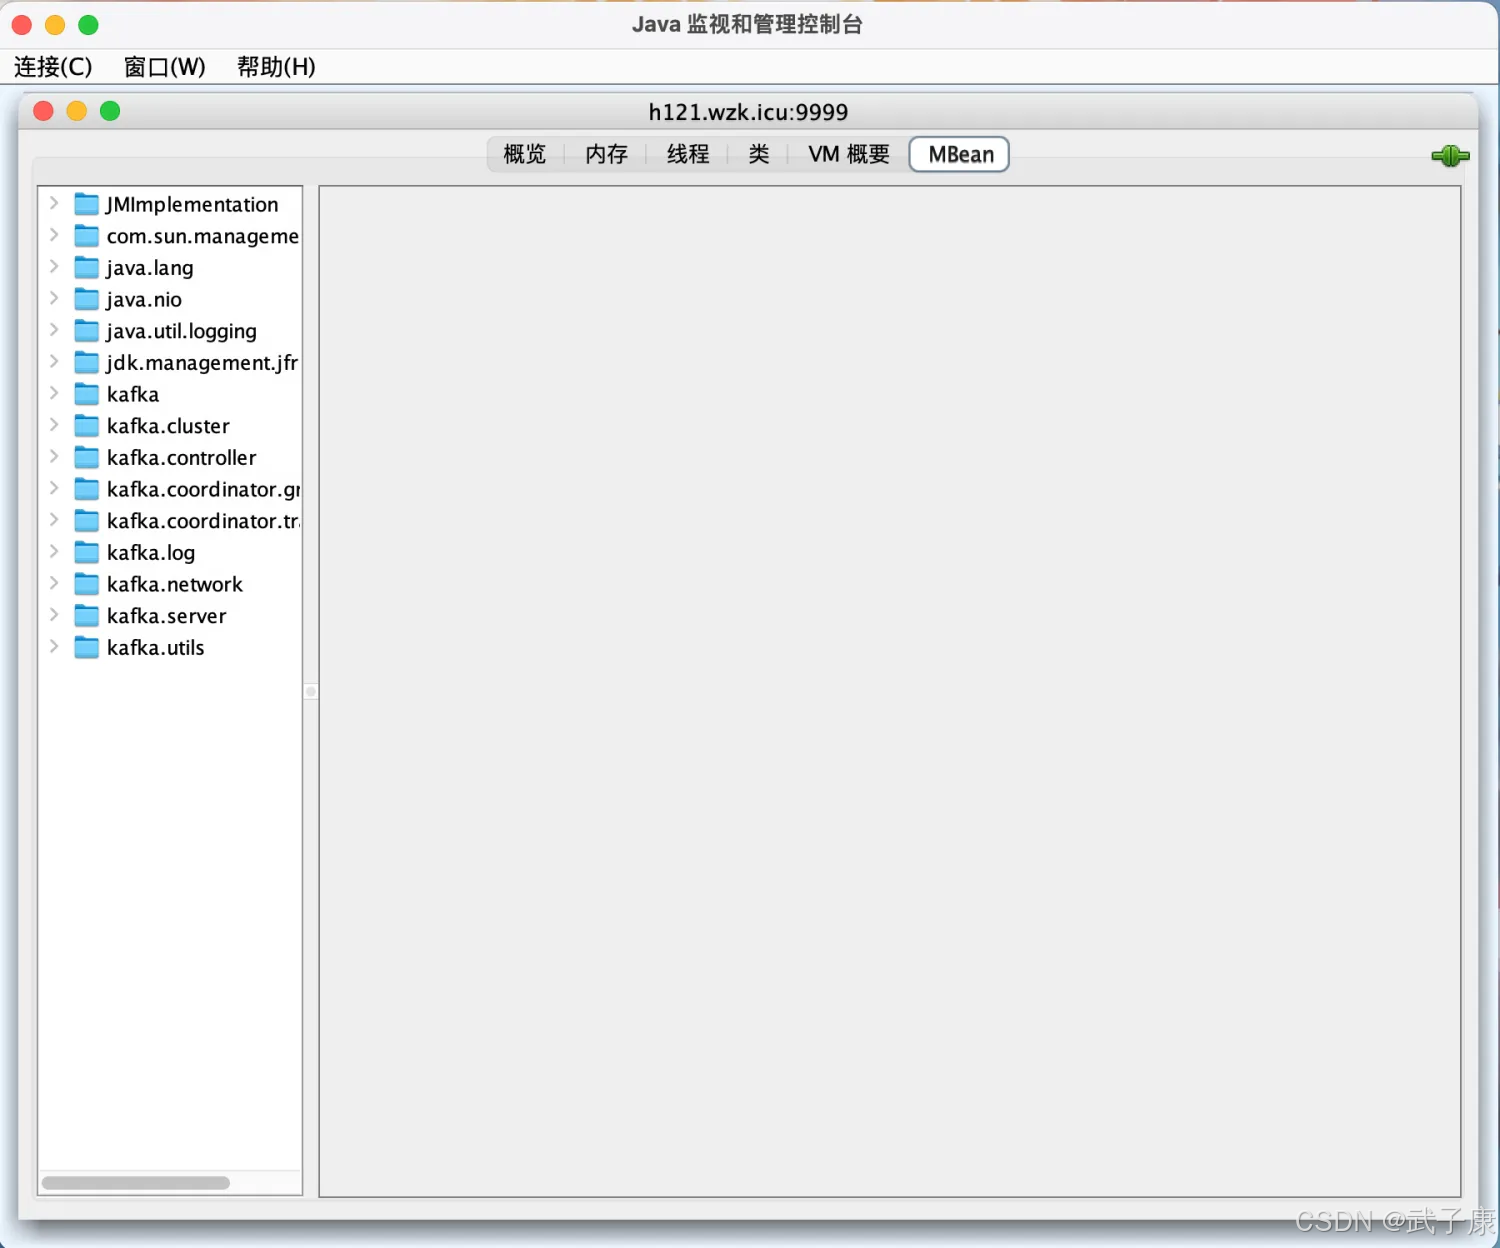Switch to the VM 概要 tab
This screenshot has height=1248, width=1500.
pyautogui.click(x=849, y=154)
